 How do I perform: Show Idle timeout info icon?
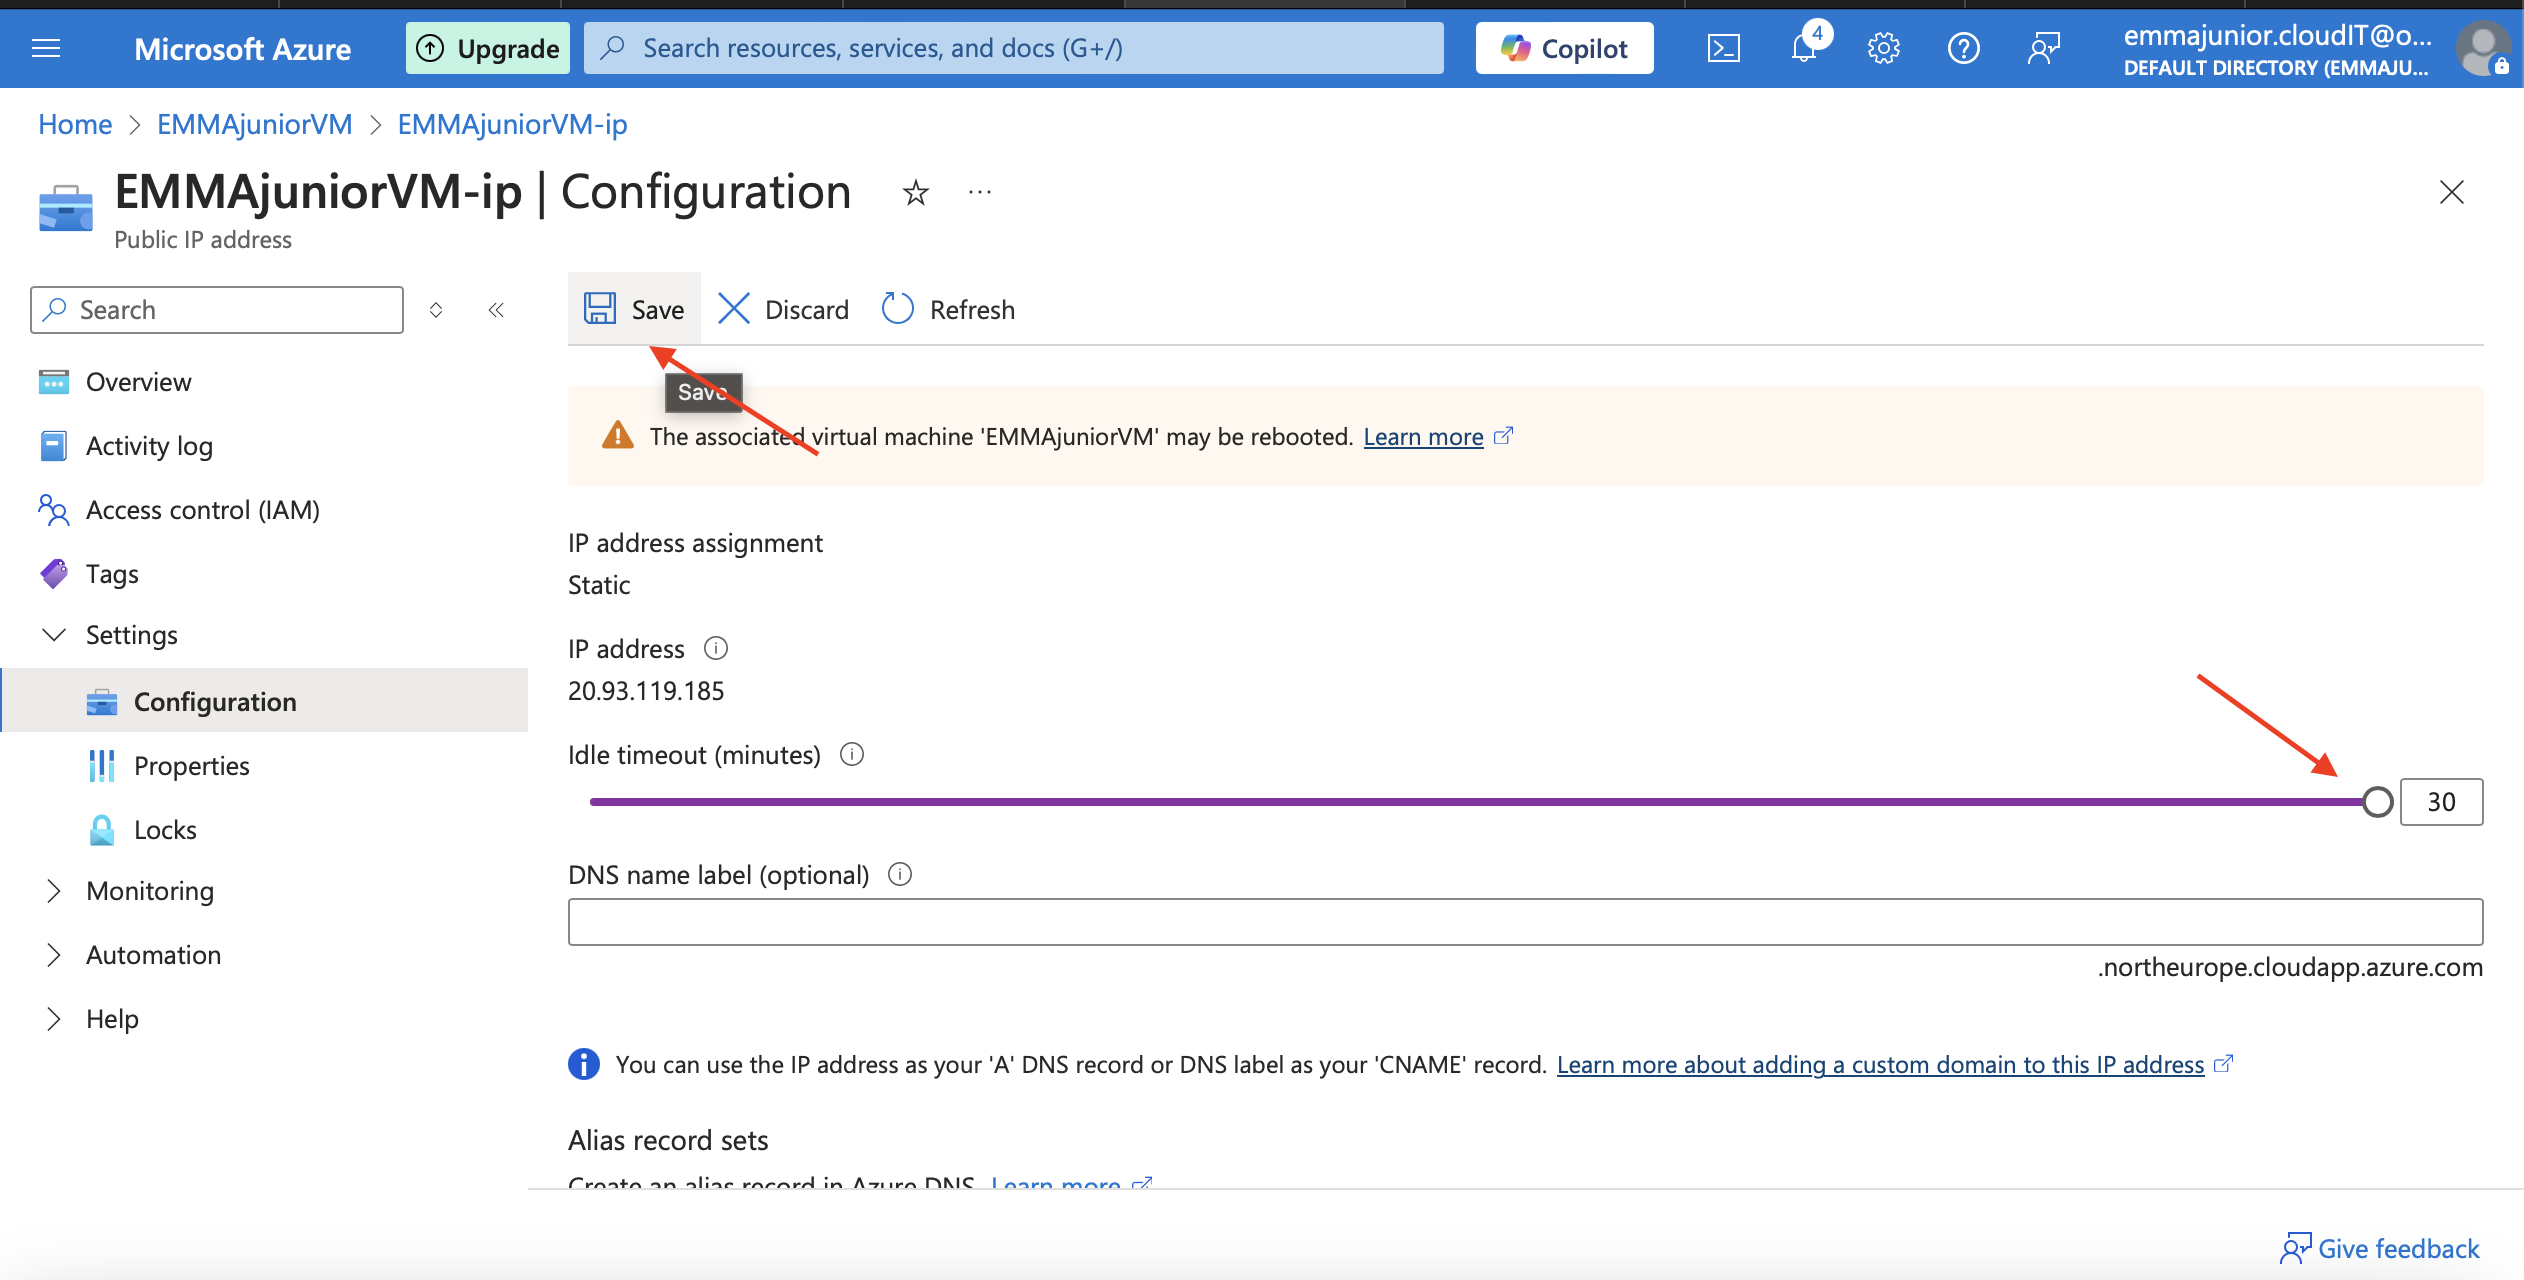[x=852, y=754]
